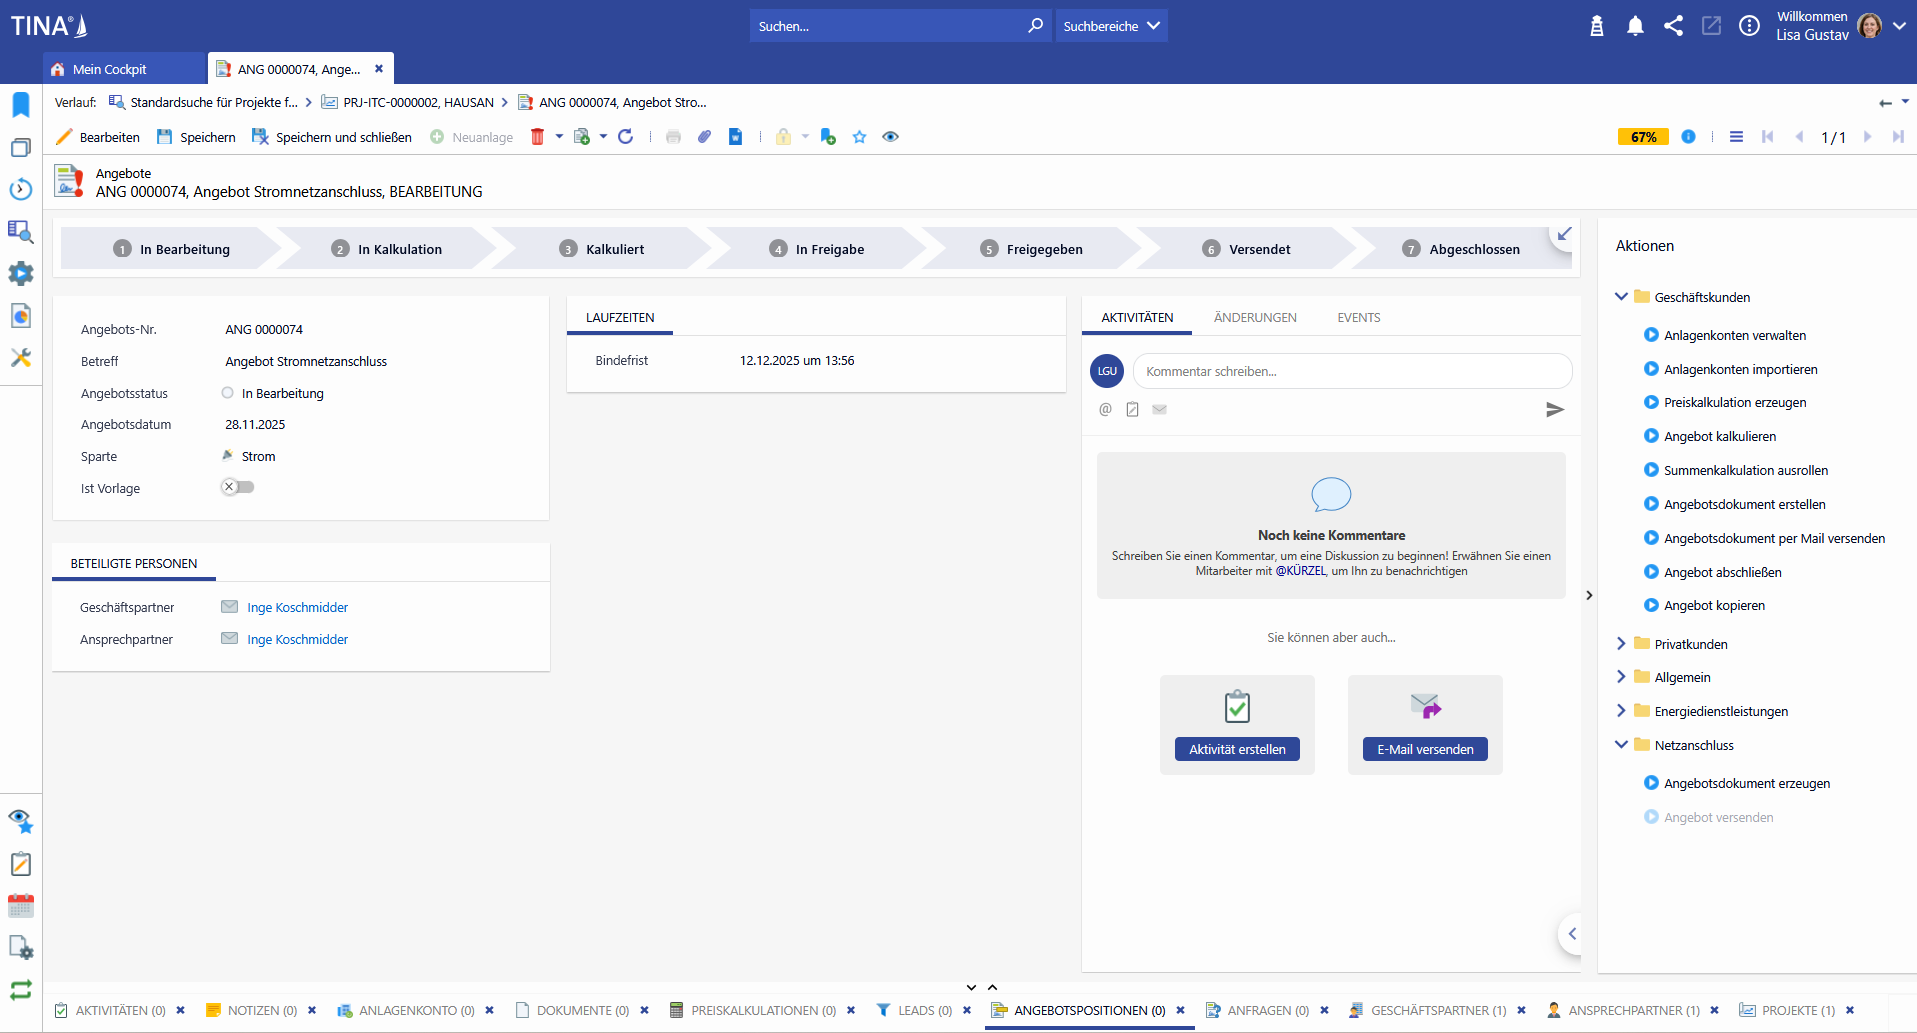Open the calendar icon in left sidebar
1917x1033 pixels.
[21, 906]
